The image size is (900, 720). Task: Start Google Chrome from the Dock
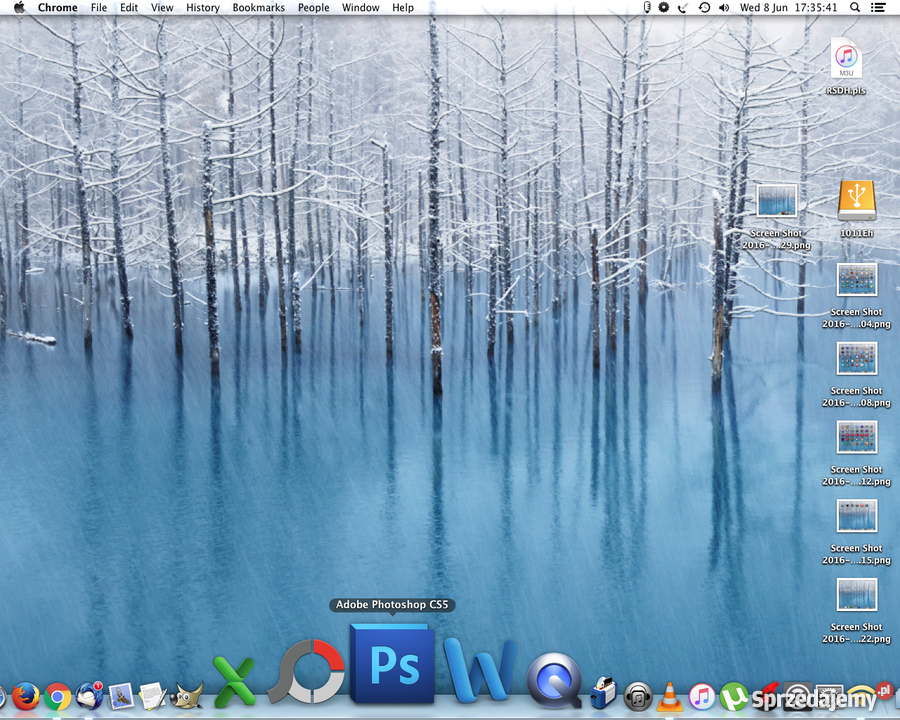[x=56, y=695]
